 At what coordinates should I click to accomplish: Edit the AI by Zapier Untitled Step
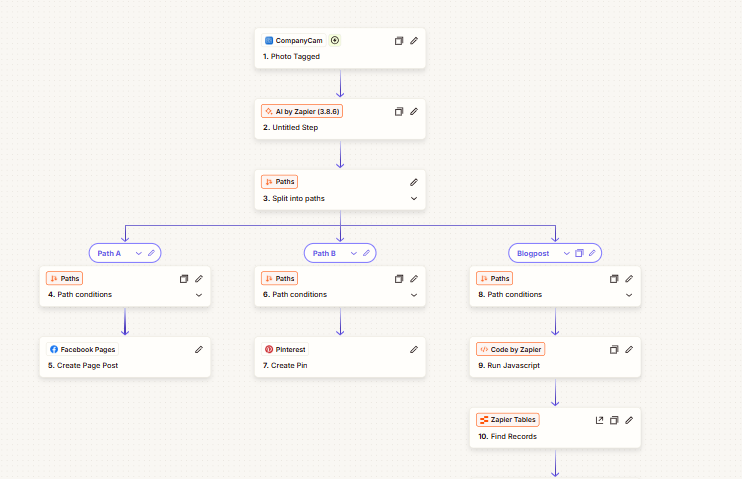coord(414,112)
